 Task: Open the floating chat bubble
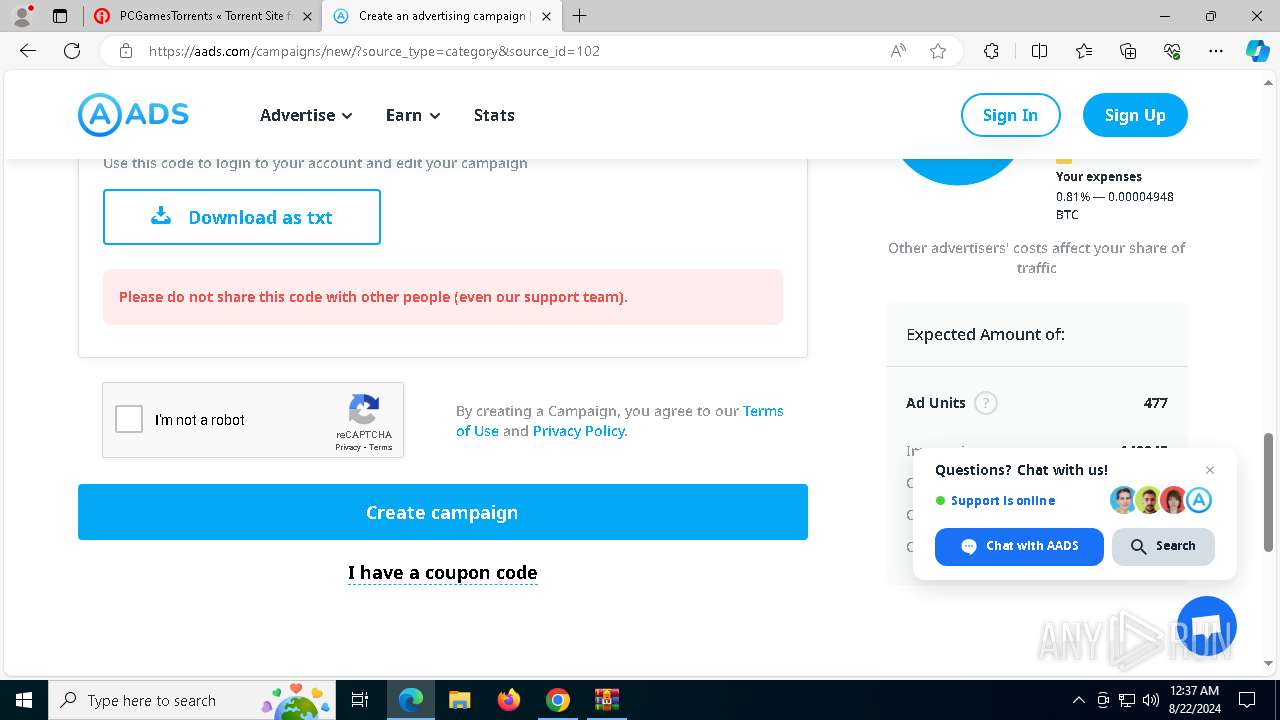[1207, 625]
